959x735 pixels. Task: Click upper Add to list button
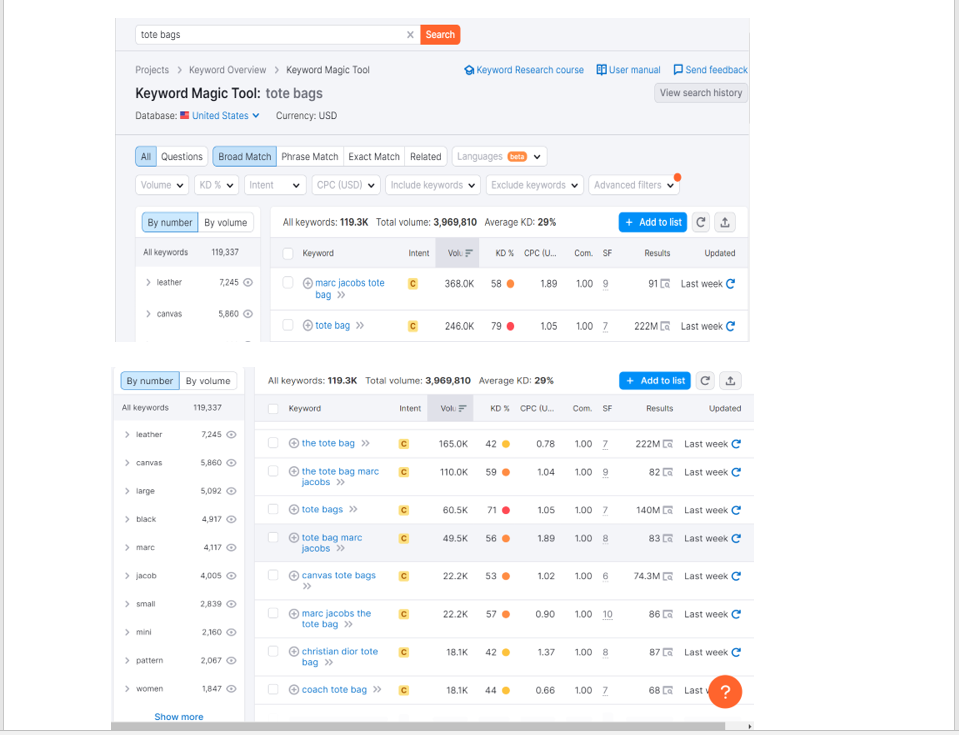pyautogui.click(x=653, y=223)
